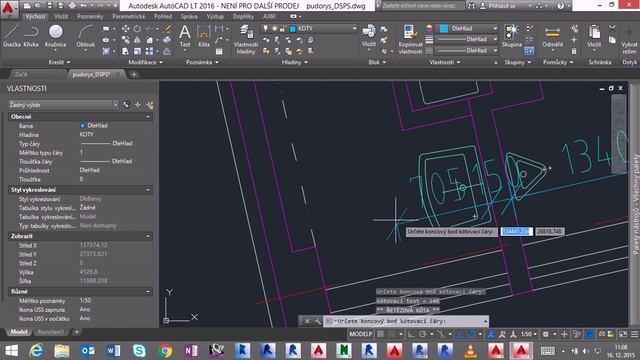Click the KÓTY layer color swatch
Image resolution: width=640 pixels, height=360 pixels.
click(x=293, y=29)
